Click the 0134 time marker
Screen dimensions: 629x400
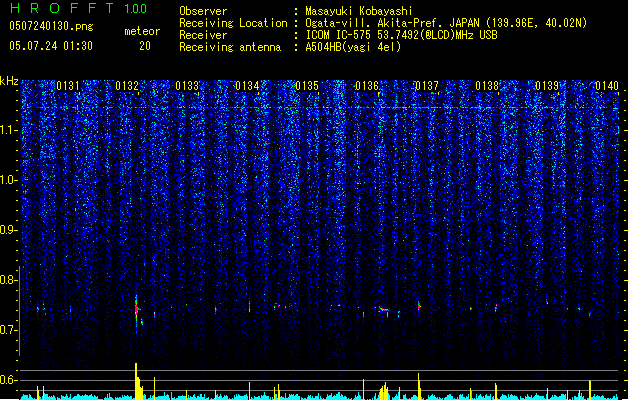click(247, 86)
